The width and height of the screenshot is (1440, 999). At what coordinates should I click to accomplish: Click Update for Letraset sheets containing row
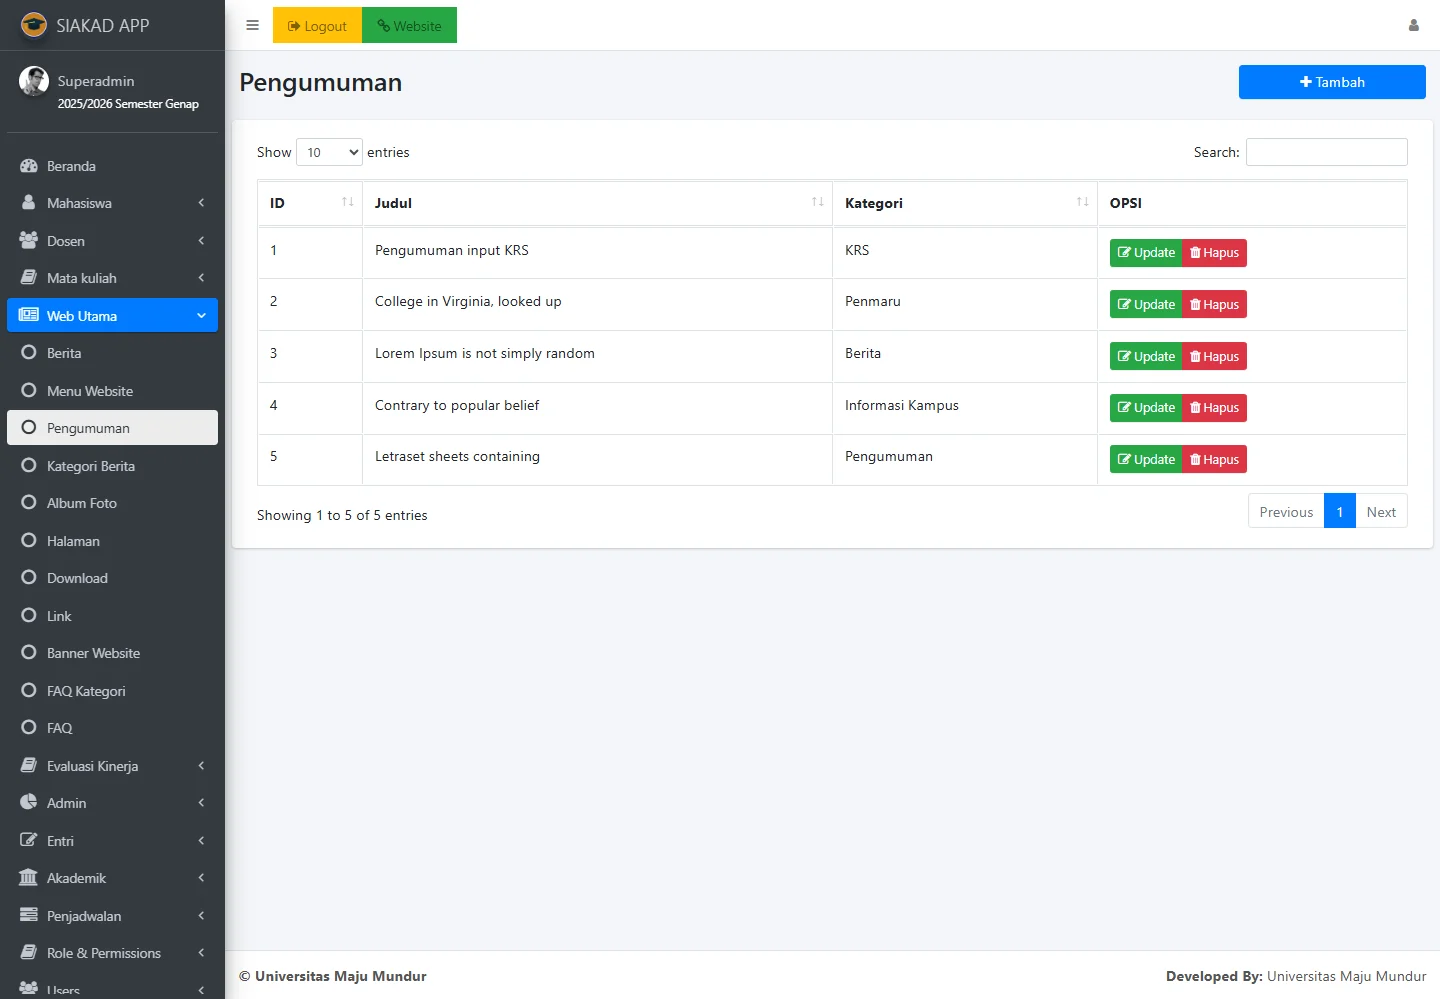point(1146,460)
